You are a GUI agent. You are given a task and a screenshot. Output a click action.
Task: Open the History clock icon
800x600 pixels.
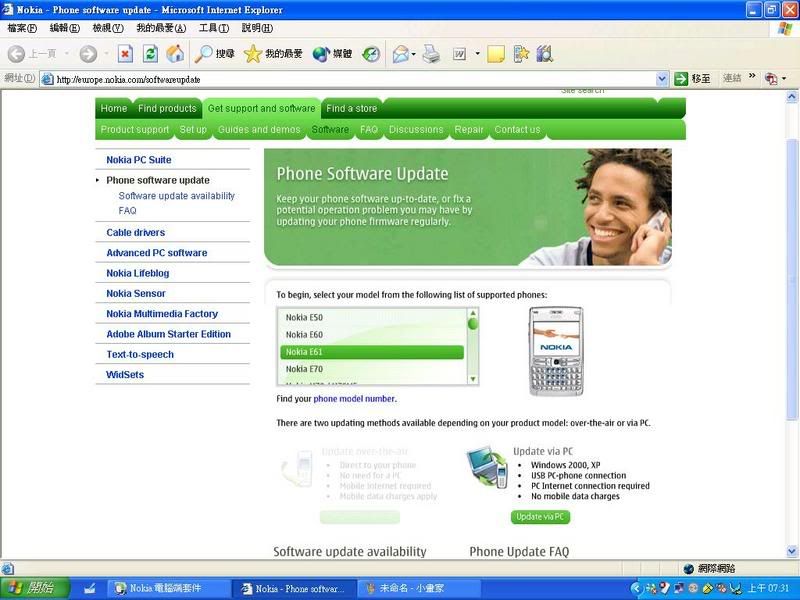click(371, 54)
